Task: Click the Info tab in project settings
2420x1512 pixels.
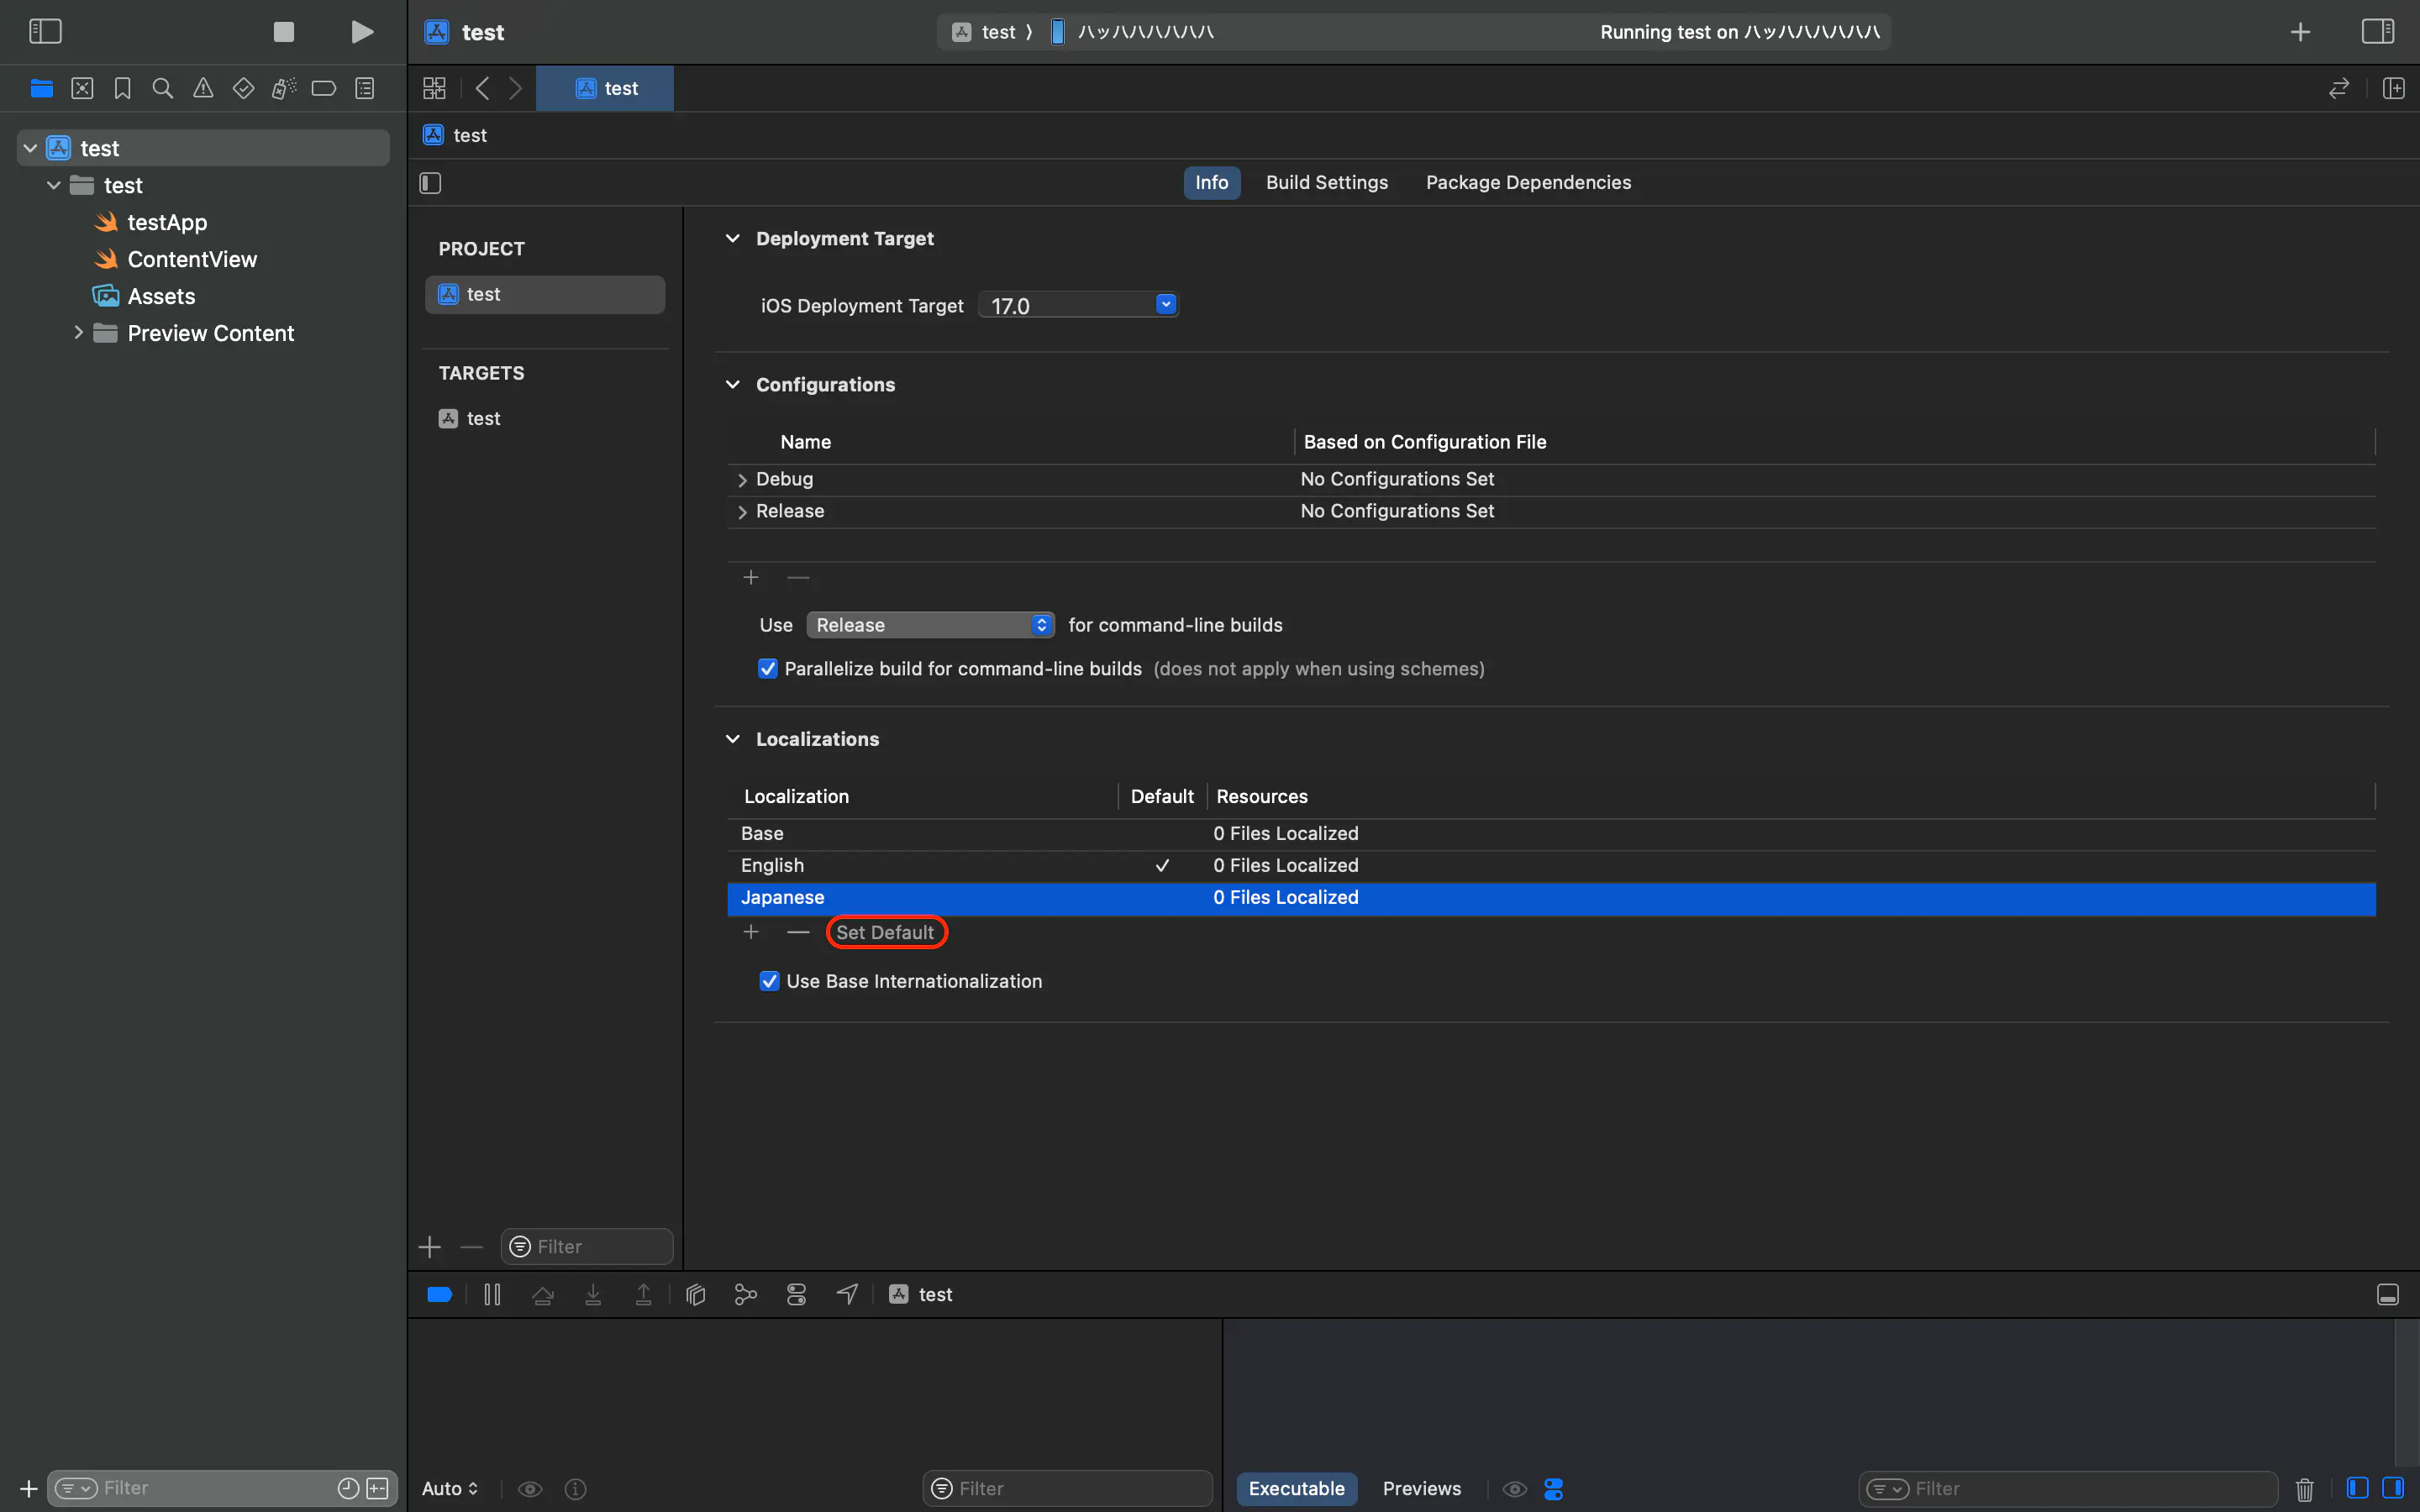Action: pos(1211,181)
